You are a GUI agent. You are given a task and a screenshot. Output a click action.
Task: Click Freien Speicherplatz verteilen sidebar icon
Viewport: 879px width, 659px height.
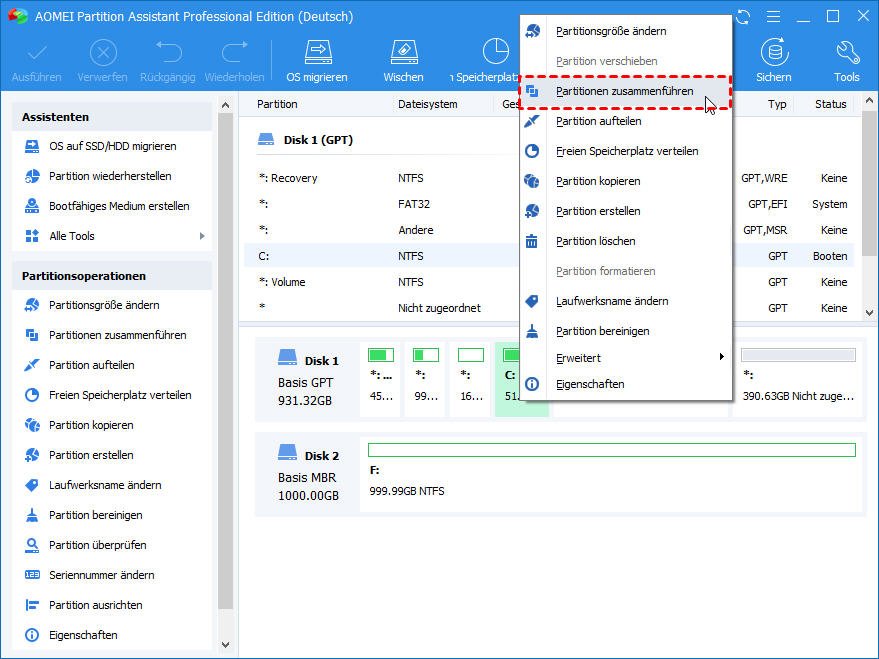pos(32,395)
